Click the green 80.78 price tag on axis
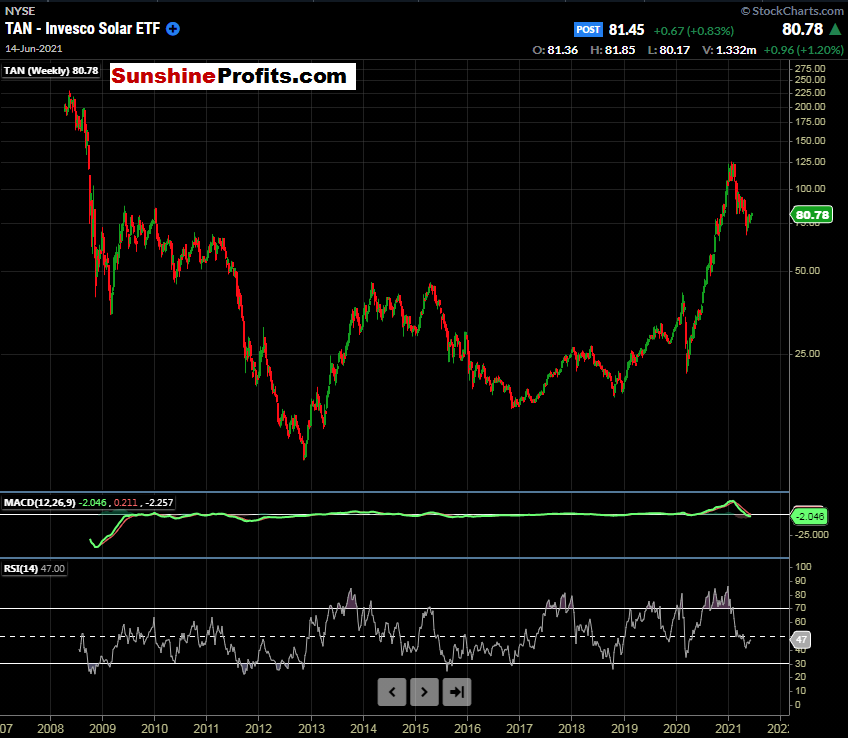This screenshot has height=738, width=848. tap(812, 215)
